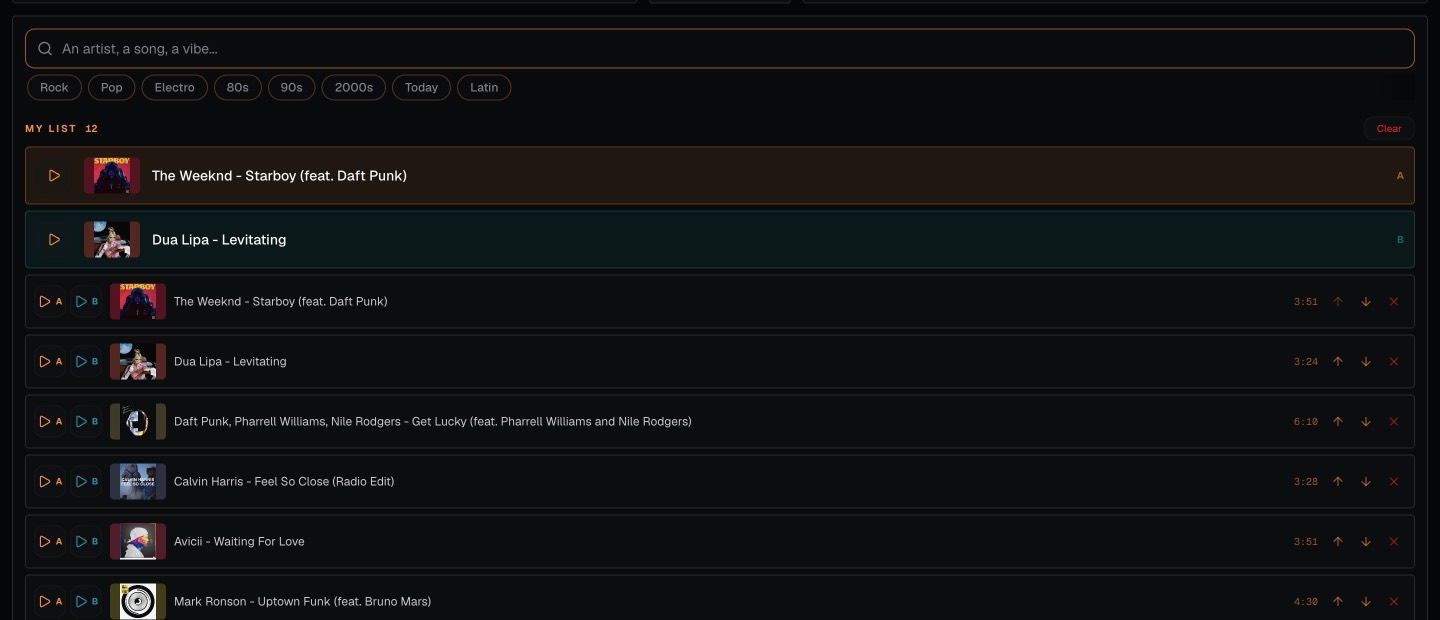Load Waiting For Love to deck B
Image resolution: width=1440 pixels, height=620 pixels.
tap(87, 542)
